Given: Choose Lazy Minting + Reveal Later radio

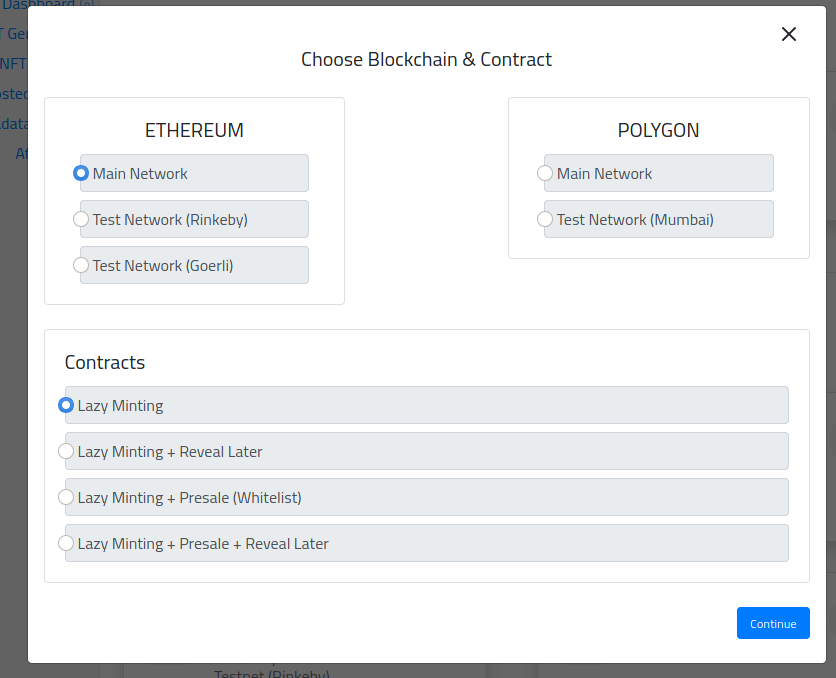Looking at the screenshot, I should [66, 451].
